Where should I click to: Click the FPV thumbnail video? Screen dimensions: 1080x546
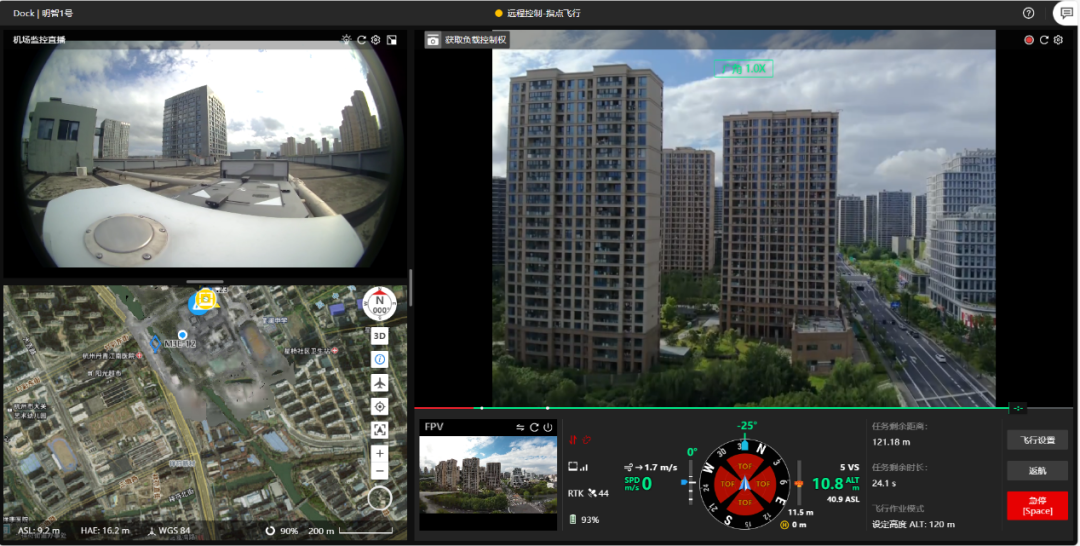point(488,475)
